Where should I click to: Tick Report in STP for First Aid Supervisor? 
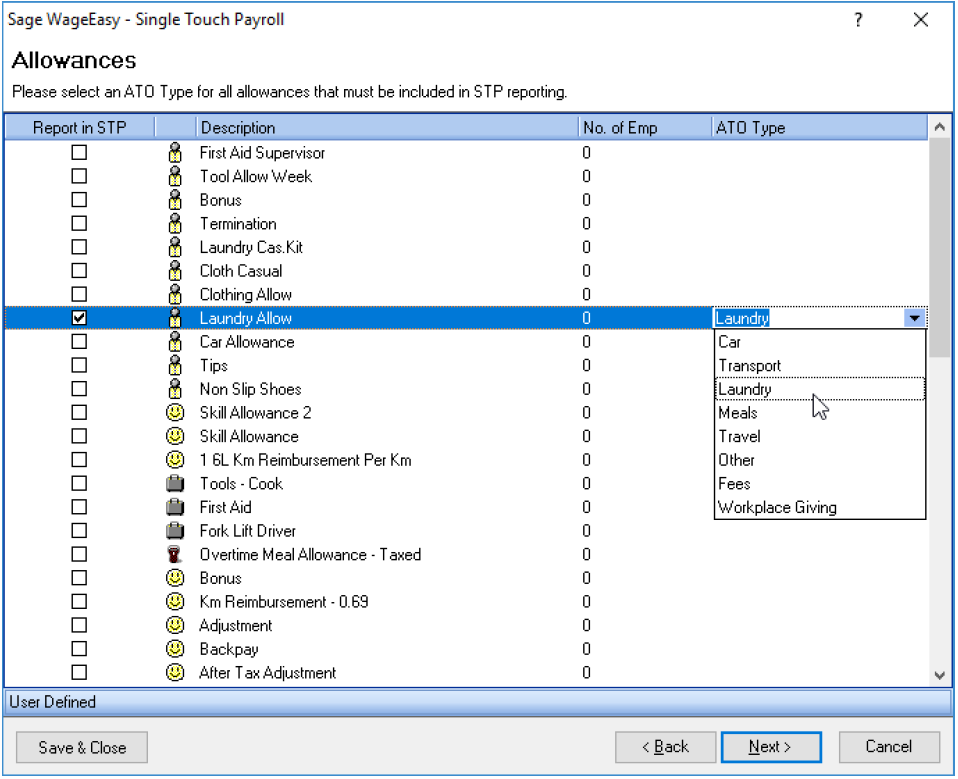79,152
